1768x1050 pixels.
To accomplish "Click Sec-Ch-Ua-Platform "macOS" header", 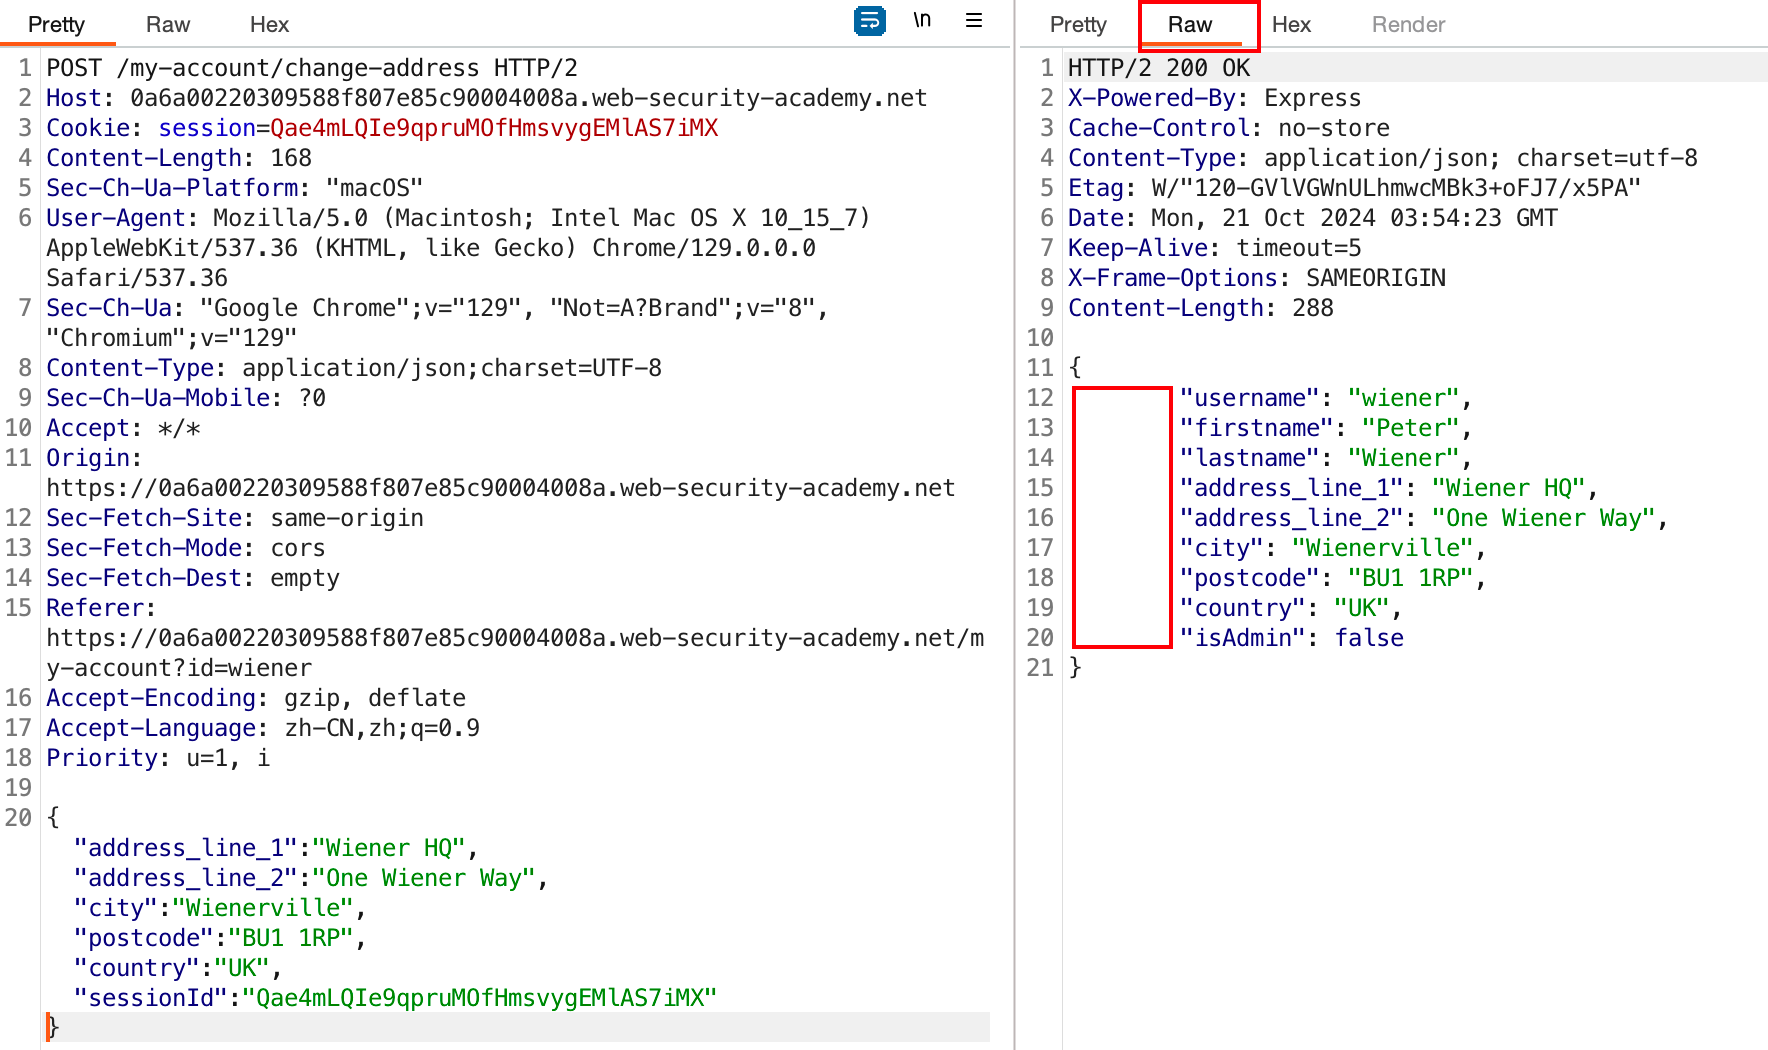I will tap(235, 188).
